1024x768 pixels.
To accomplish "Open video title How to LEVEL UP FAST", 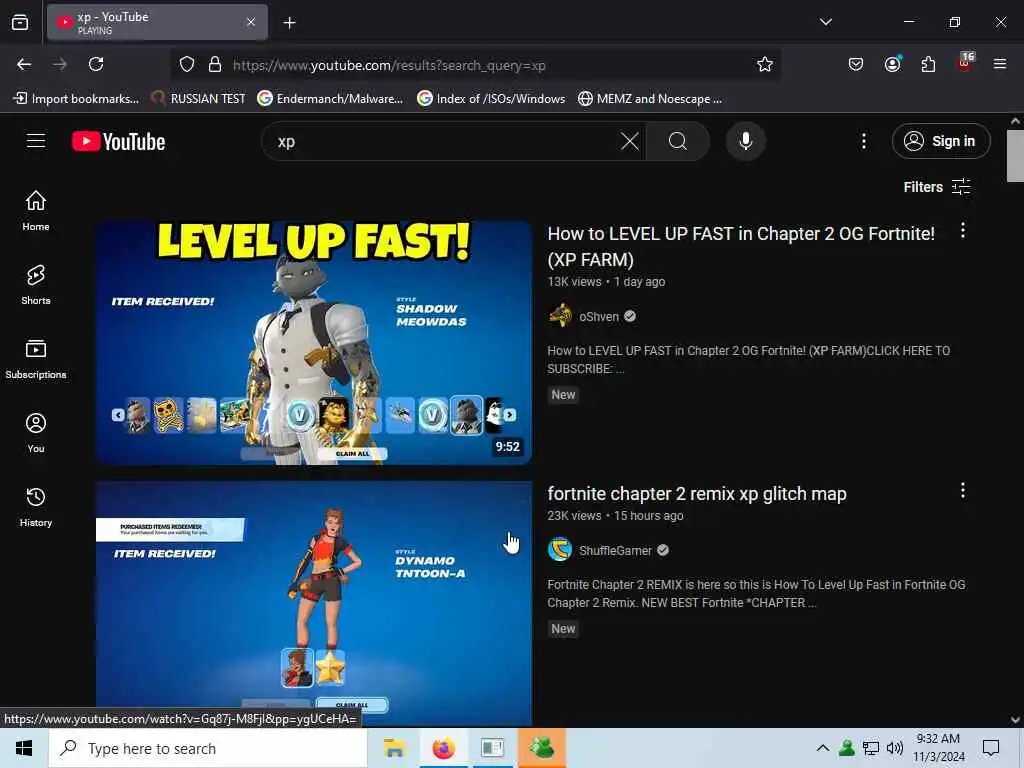I will tap(741, 246).
